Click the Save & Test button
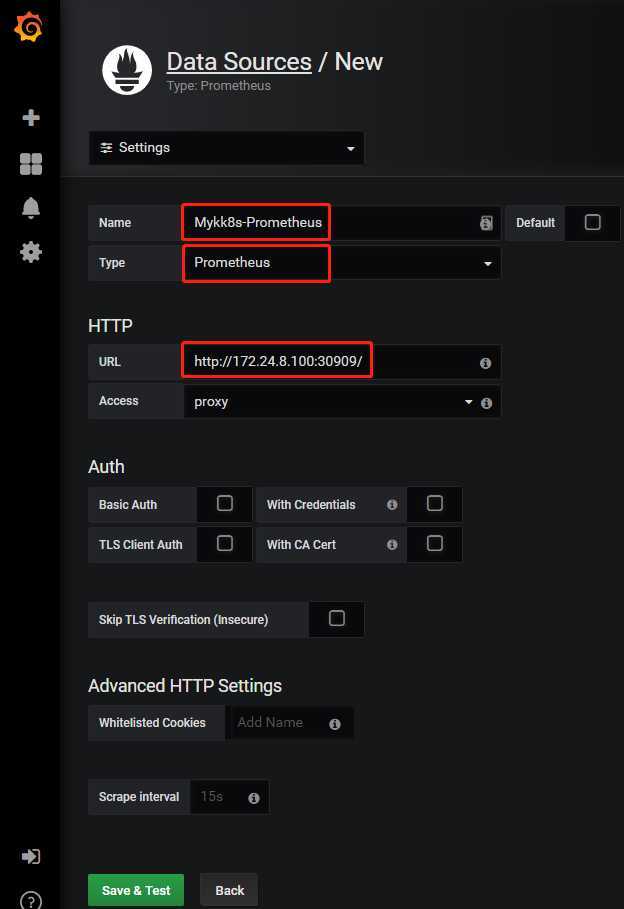 tap(136, 890)
